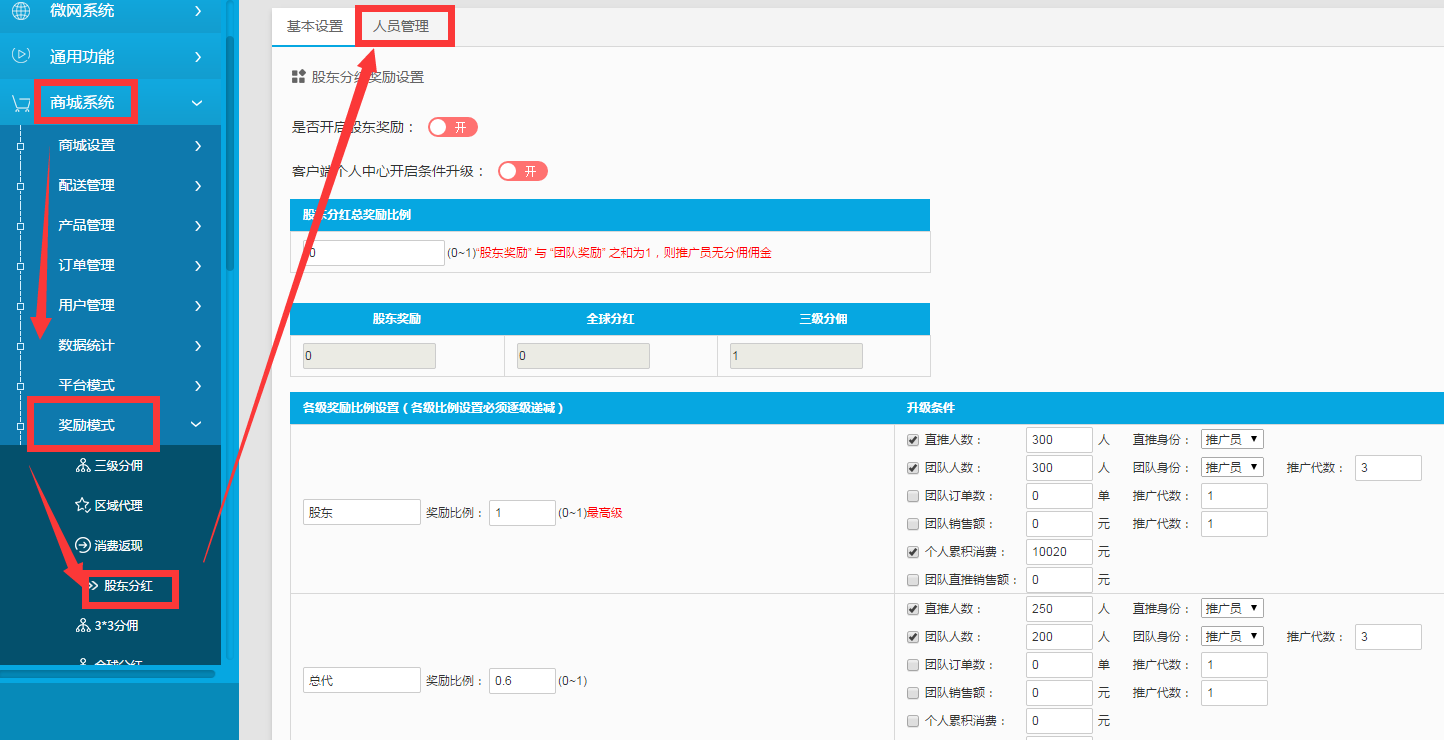
Task: Toggle the 是否开启股东奖励 switch
Action: coord(453,127)
